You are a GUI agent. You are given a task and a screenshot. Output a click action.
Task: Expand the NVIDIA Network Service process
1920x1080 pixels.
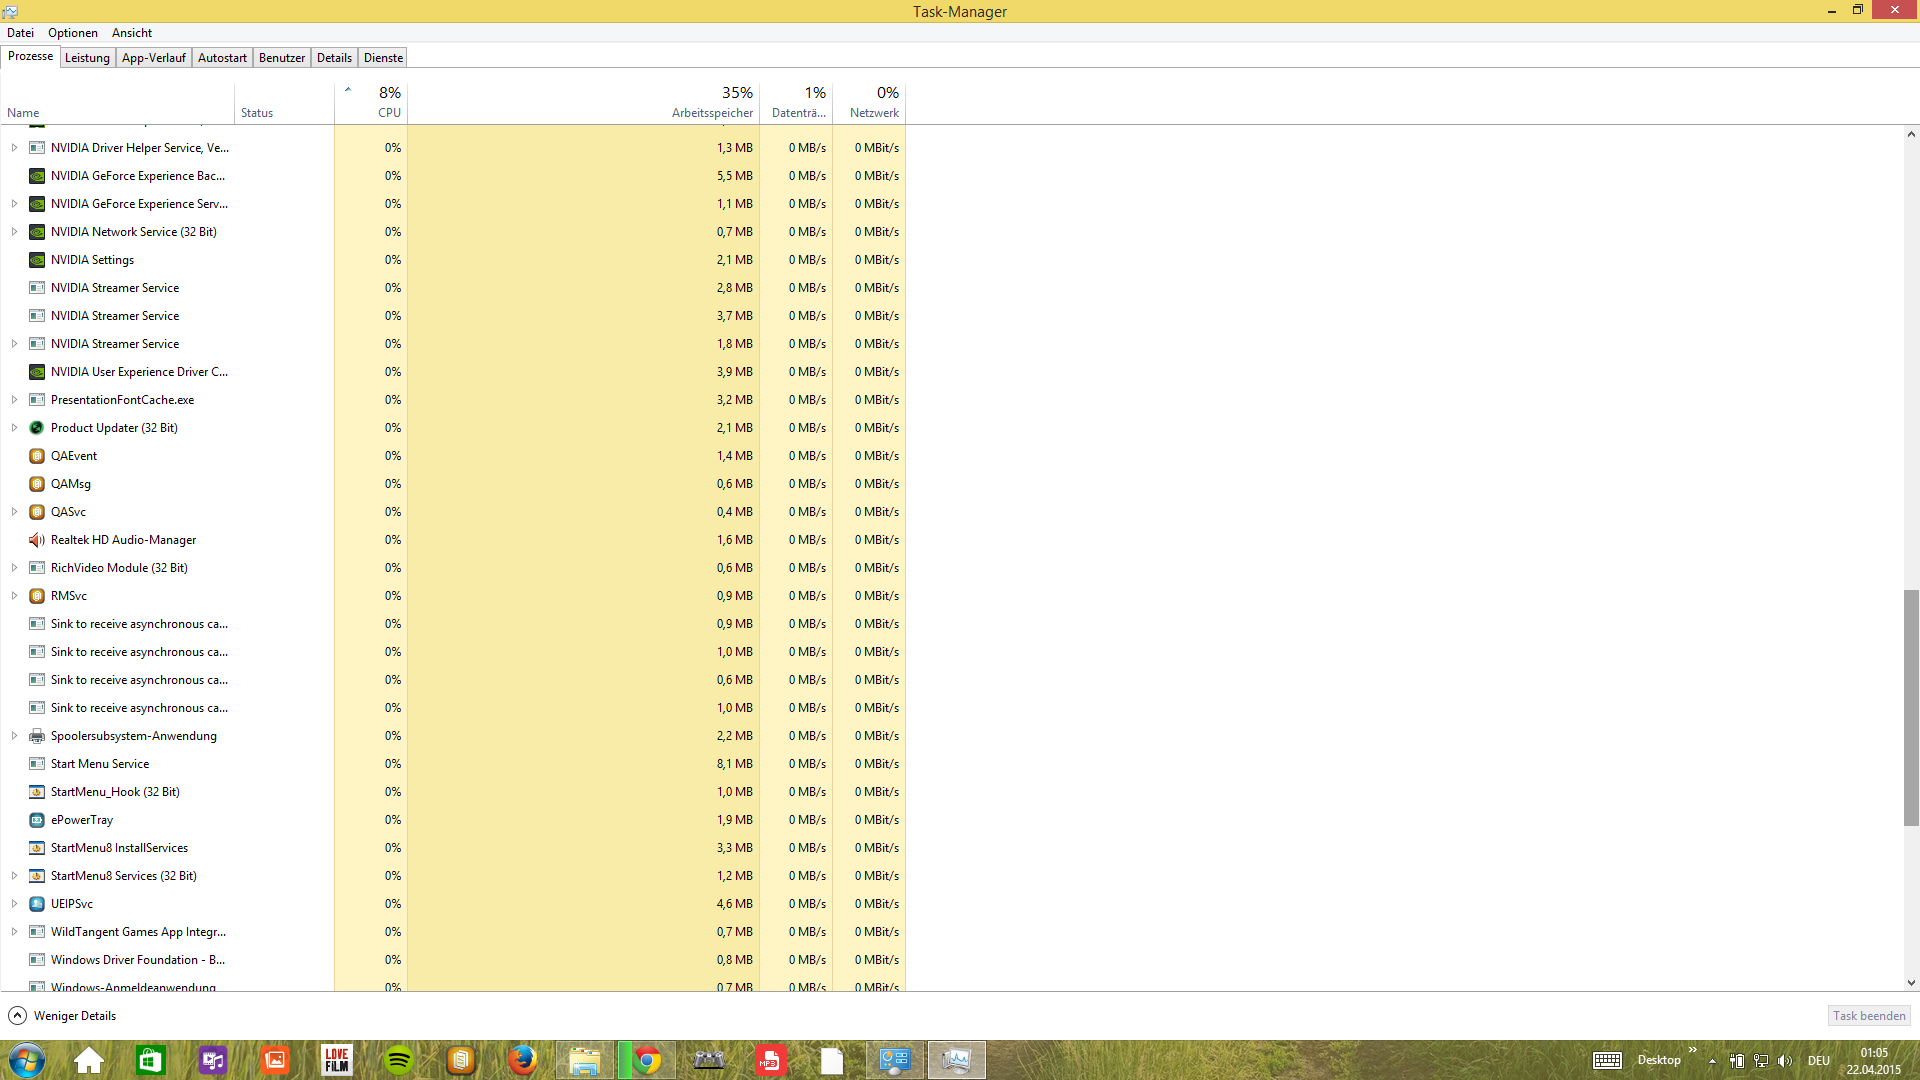click(14, 232)
